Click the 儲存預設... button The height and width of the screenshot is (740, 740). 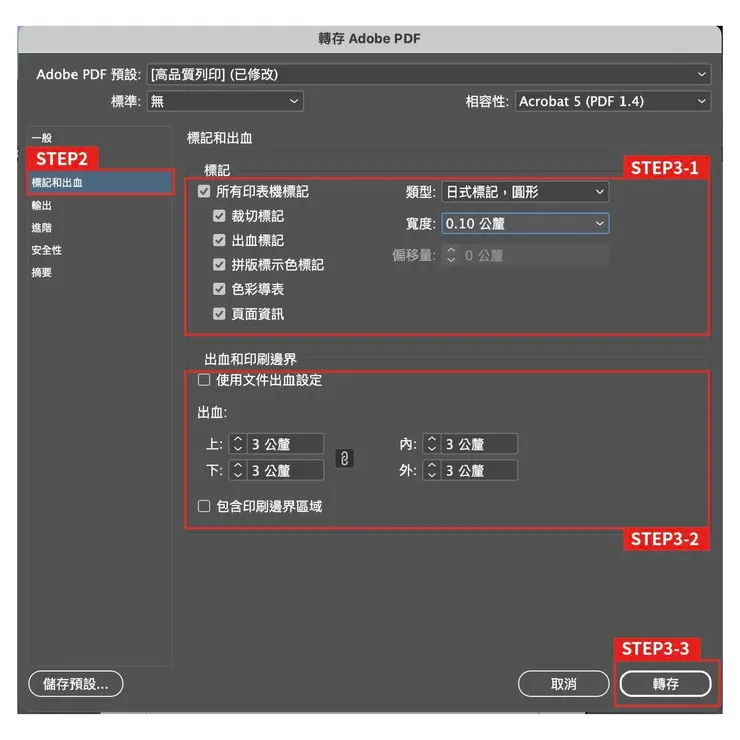[x=76, y=683]
